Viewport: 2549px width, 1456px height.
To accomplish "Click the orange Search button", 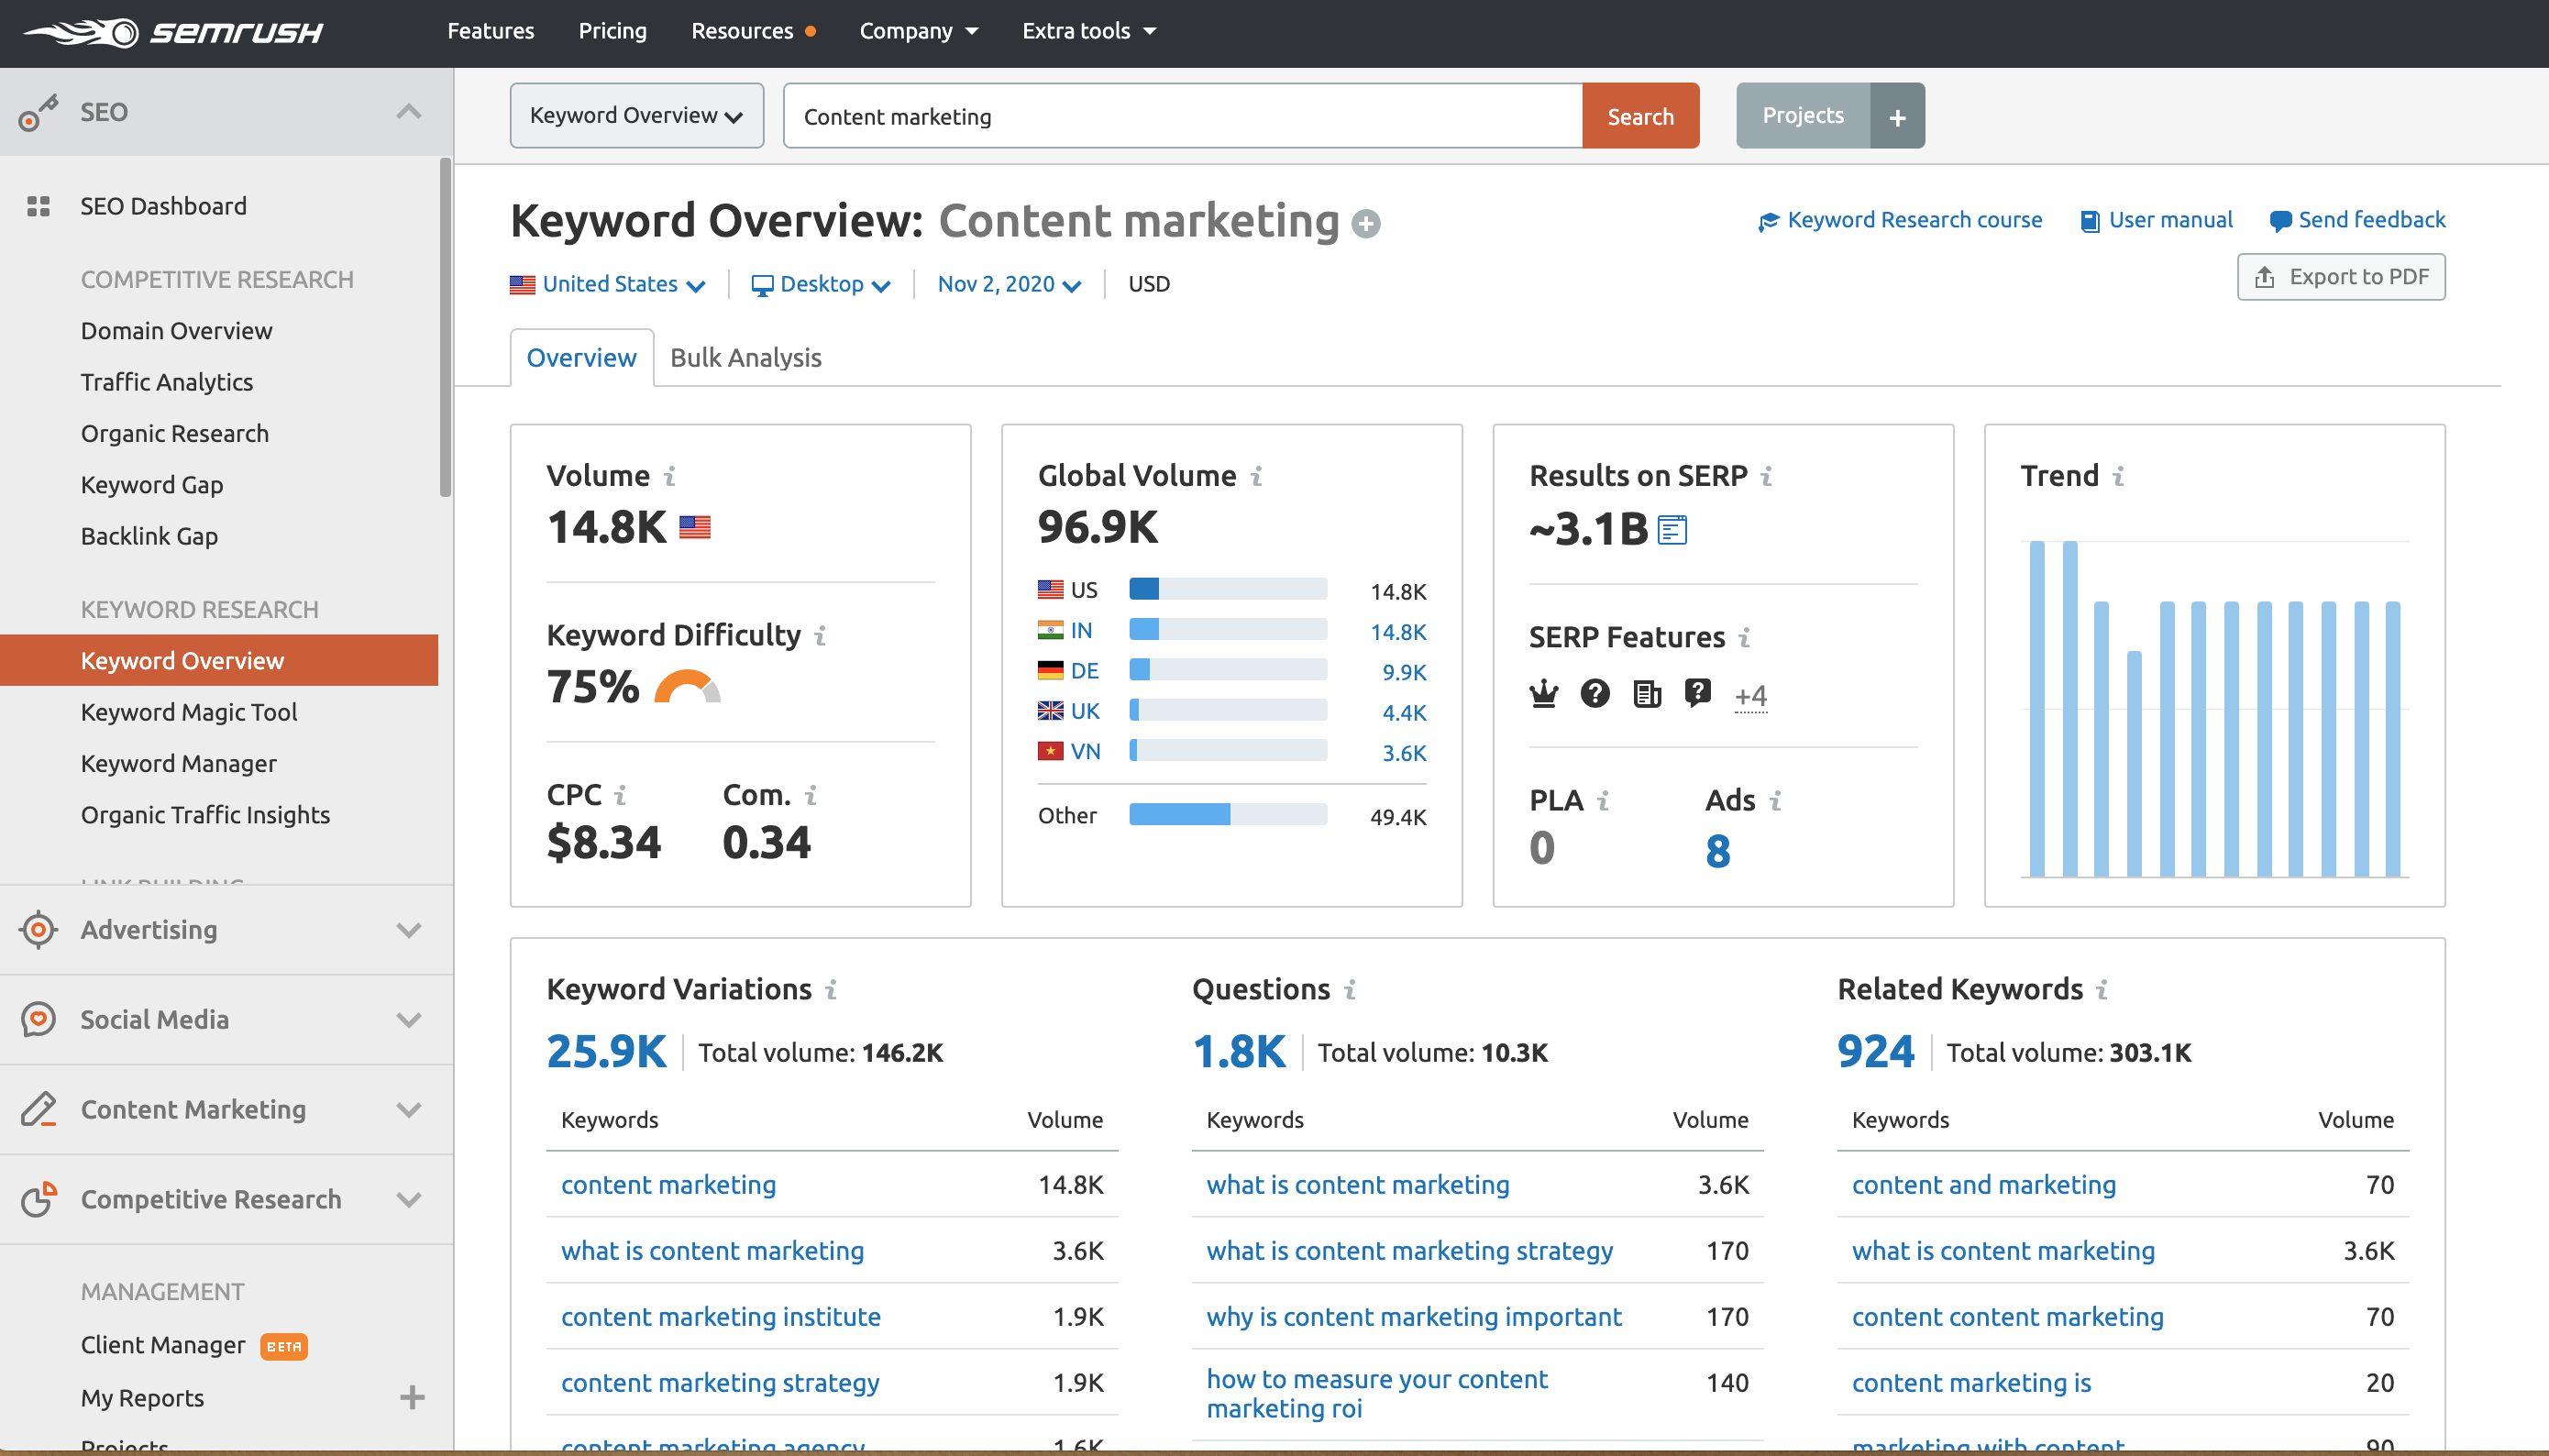I will pyautogui.click(x=1640, y=117).
